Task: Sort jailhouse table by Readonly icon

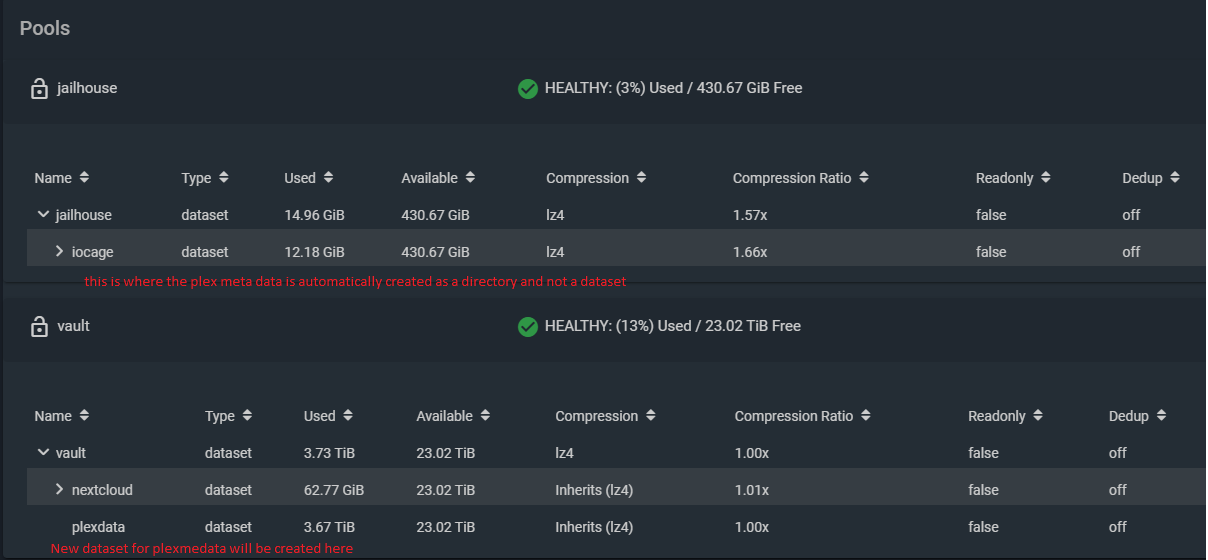Action: click(x=1045, y=178)
